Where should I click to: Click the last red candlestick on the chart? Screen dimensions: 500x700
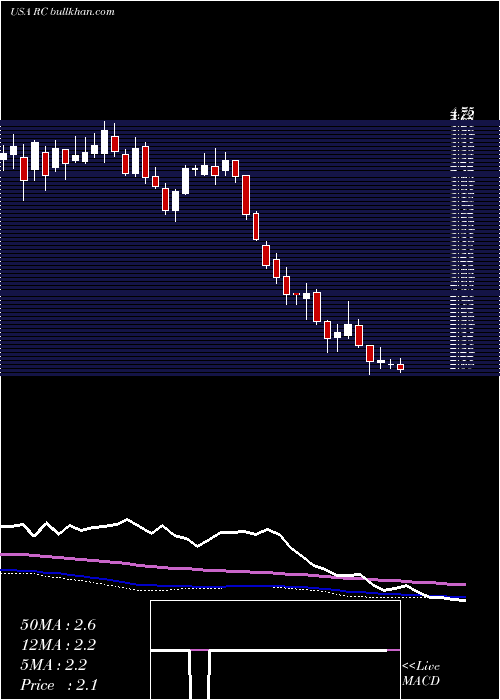(x=400, y=367)
